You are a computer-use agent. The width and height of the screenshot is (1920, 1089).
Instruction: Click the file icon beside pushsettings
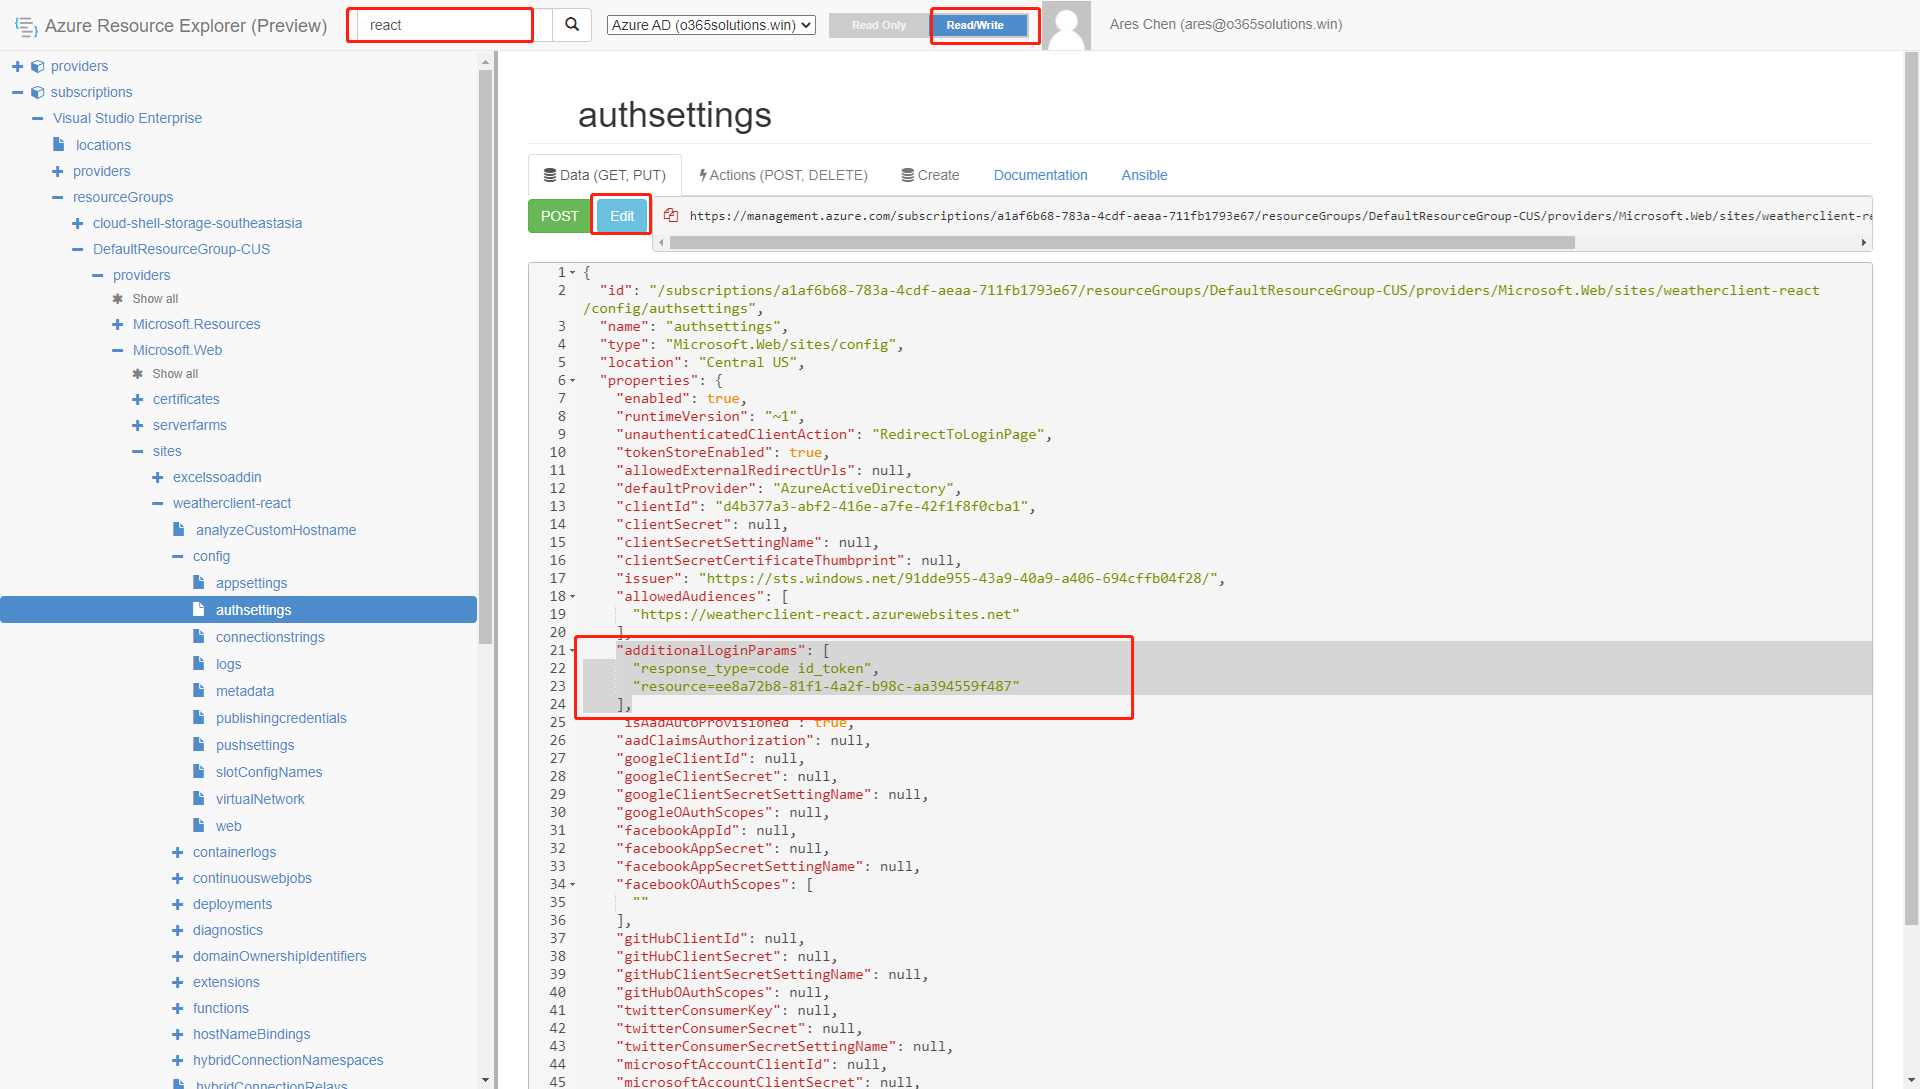click(199, 744)
